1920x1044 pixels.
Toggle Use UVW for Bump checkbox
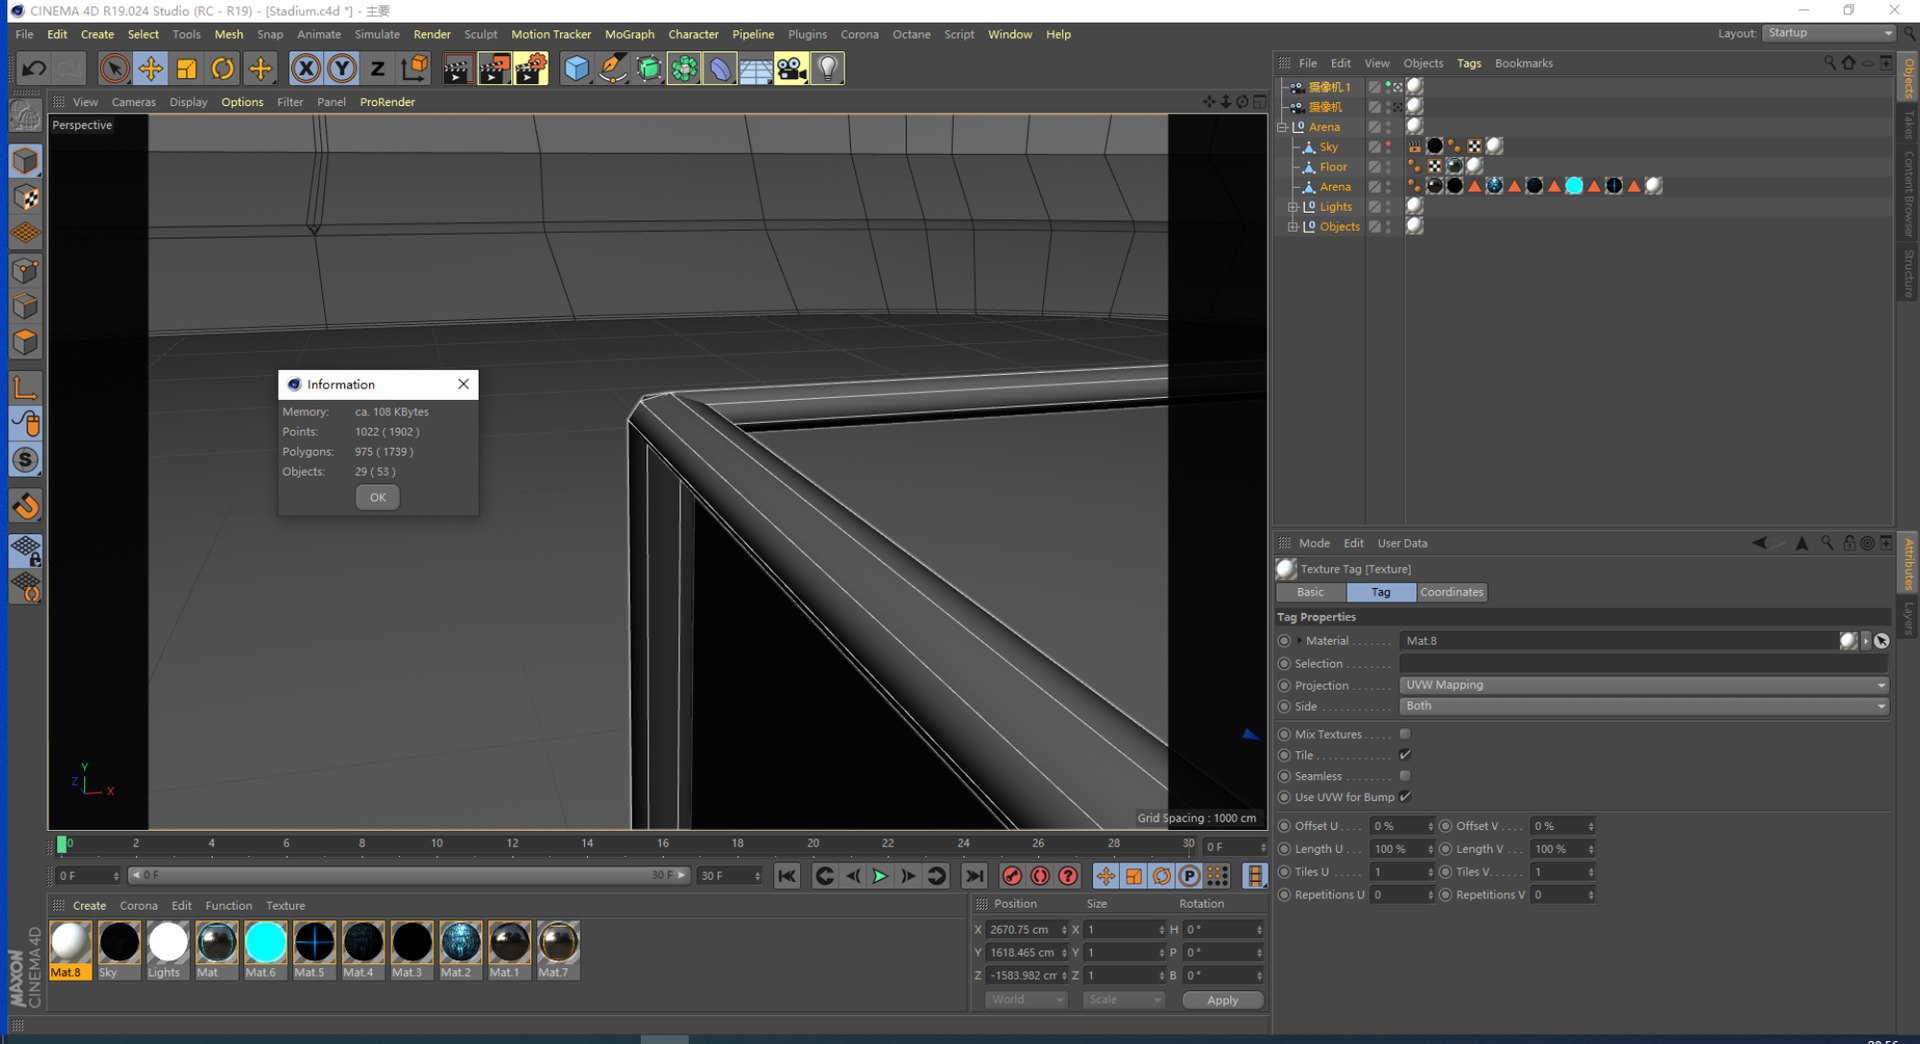(1405, 797)
